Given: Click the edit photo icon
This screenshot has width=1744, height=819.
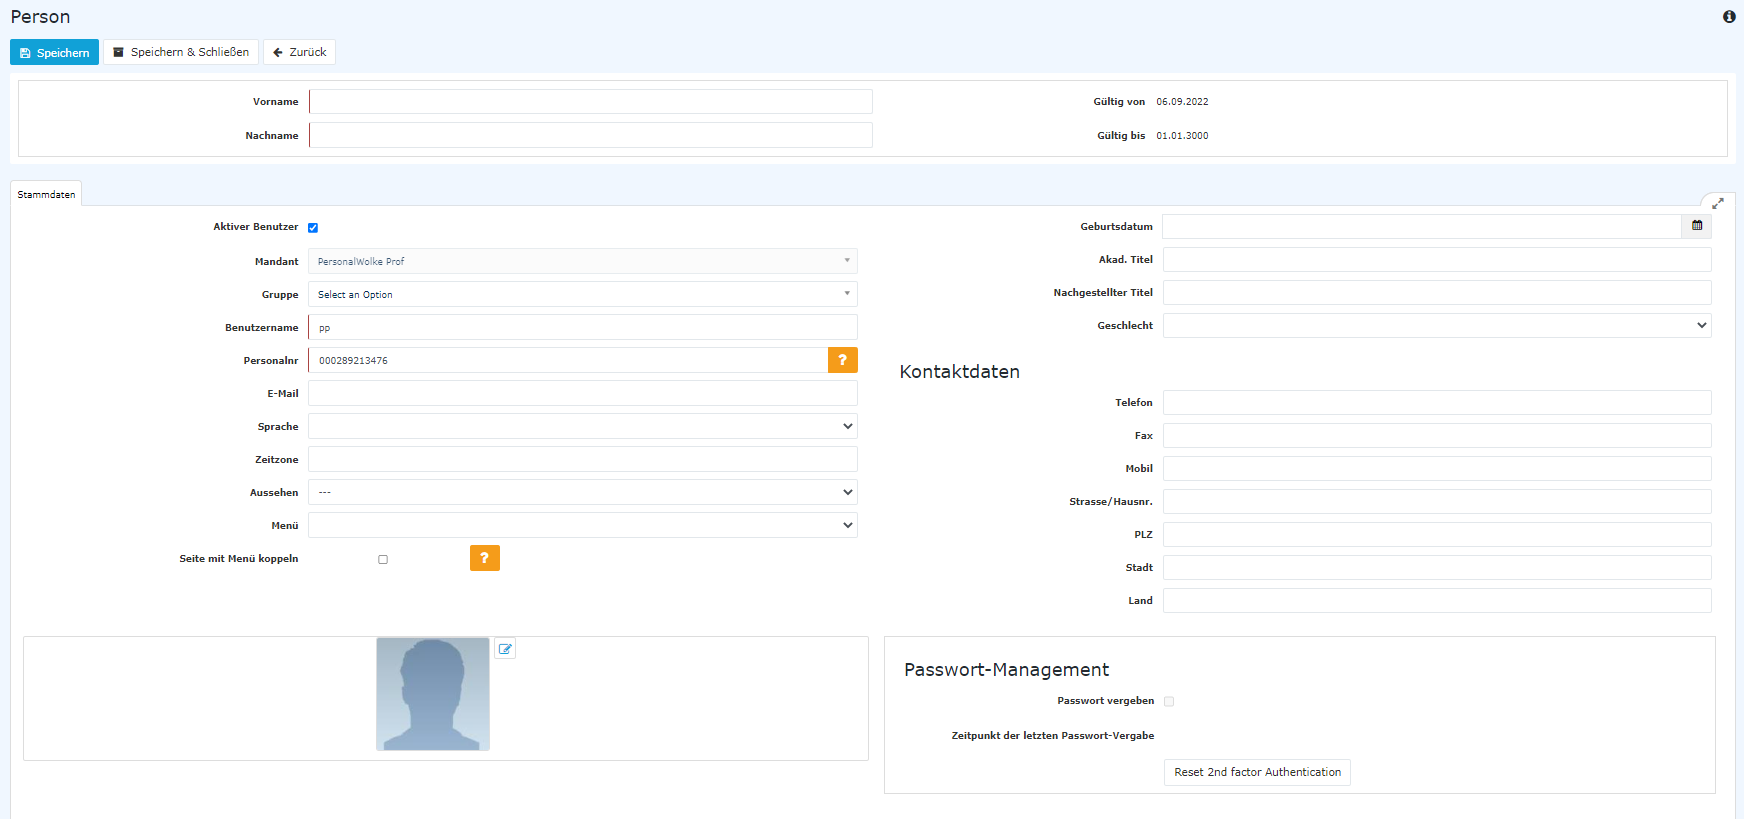Looking at the screenshot, I should point(505,649).
